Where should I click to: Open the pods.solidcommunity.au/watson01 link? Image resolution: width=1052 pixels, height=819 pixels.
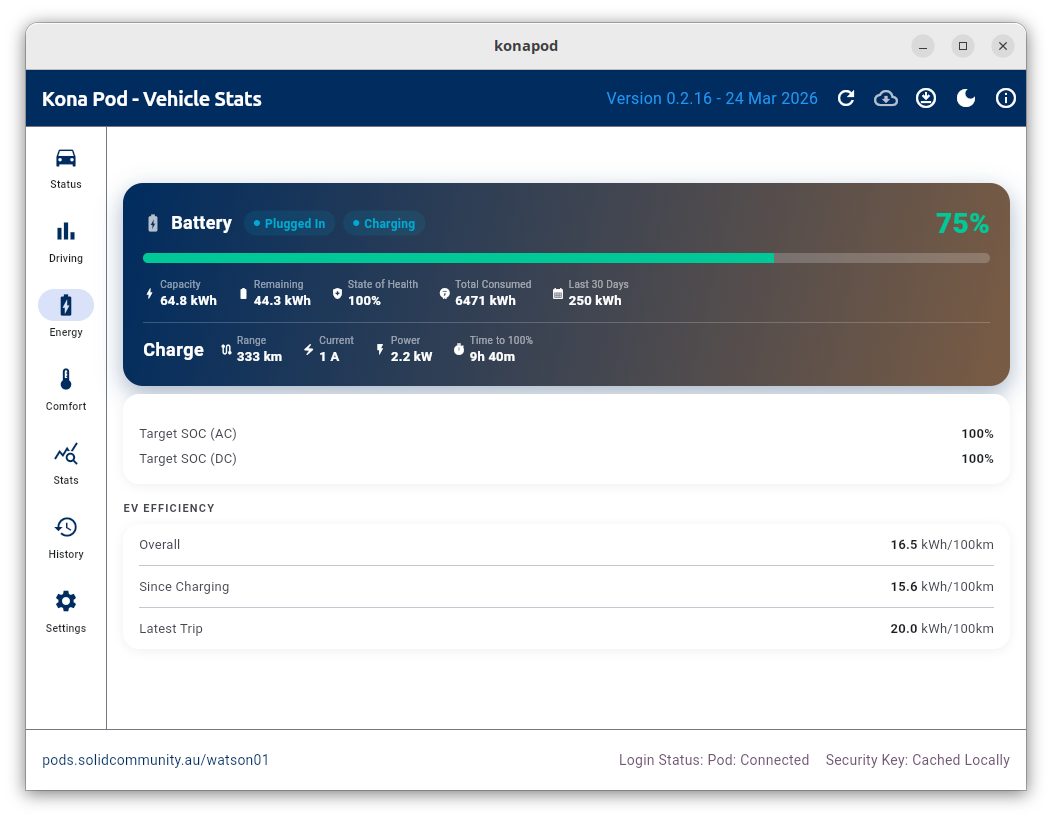pyautogui.click(x=155, y=760)
